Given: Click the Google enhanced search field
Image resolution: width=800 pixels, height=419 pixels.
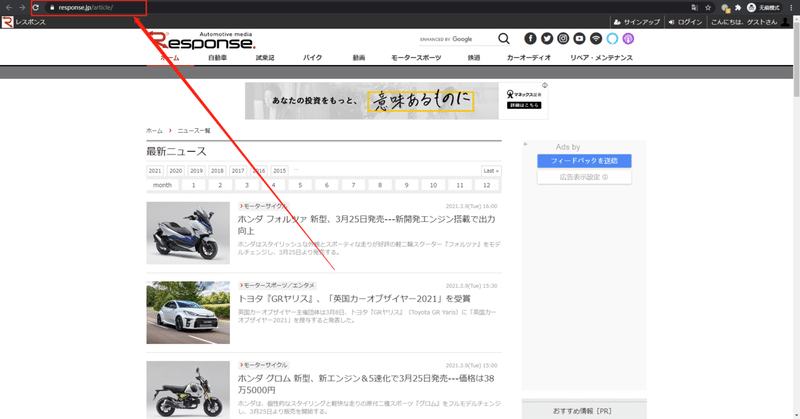Looking at the screenshot, I should coord(456,39).
